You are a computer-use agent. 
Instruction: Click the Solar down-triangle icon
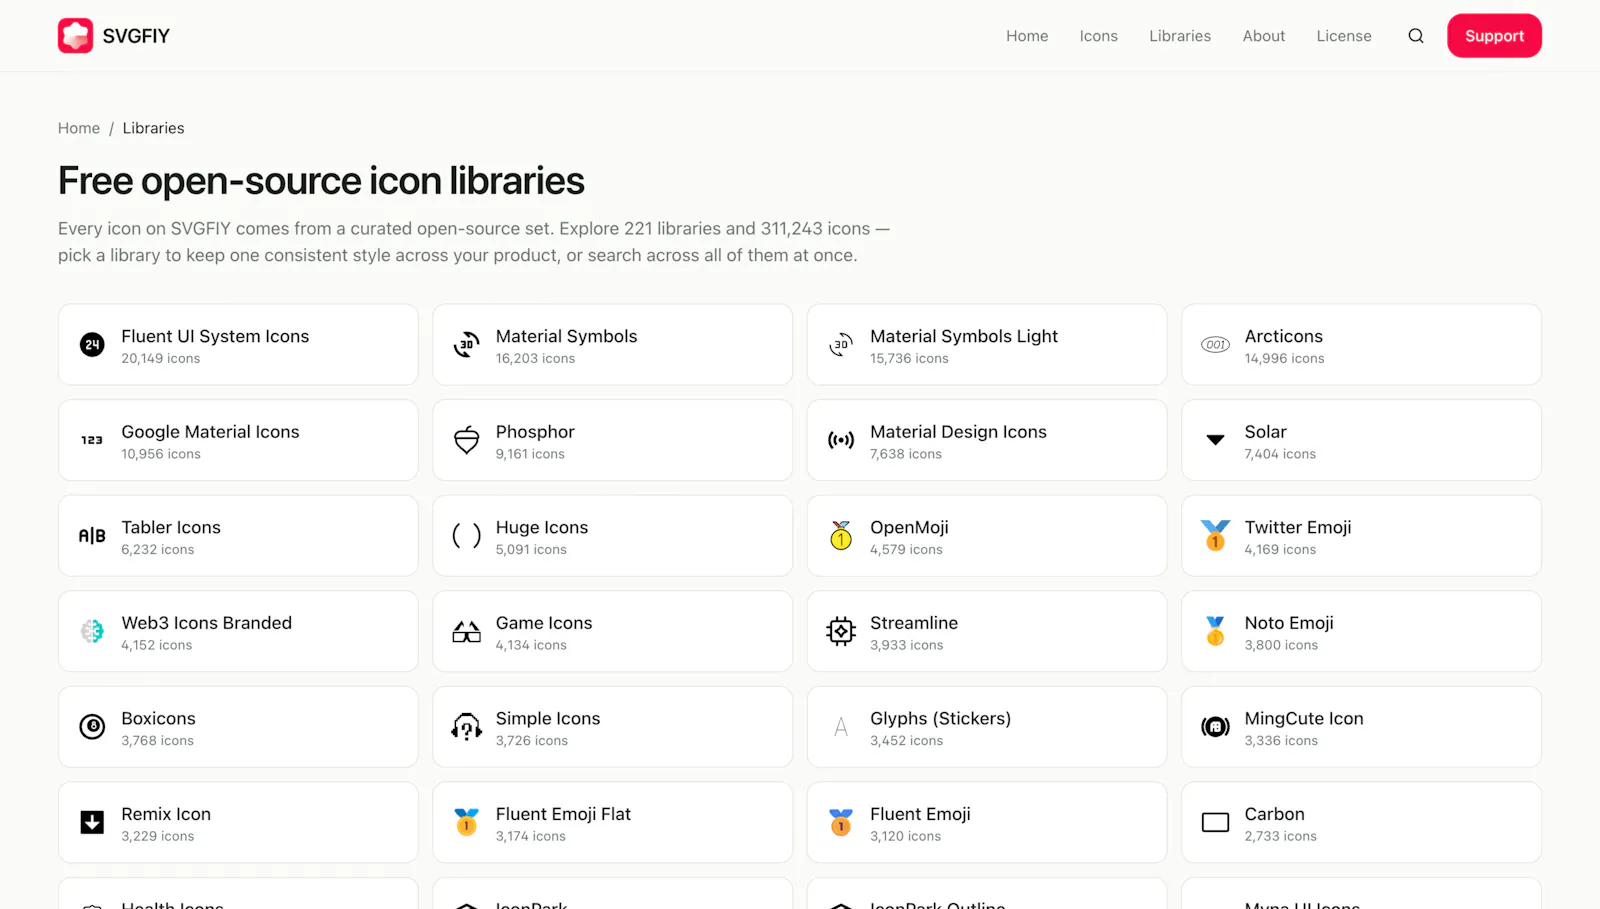pos(1215,440)
